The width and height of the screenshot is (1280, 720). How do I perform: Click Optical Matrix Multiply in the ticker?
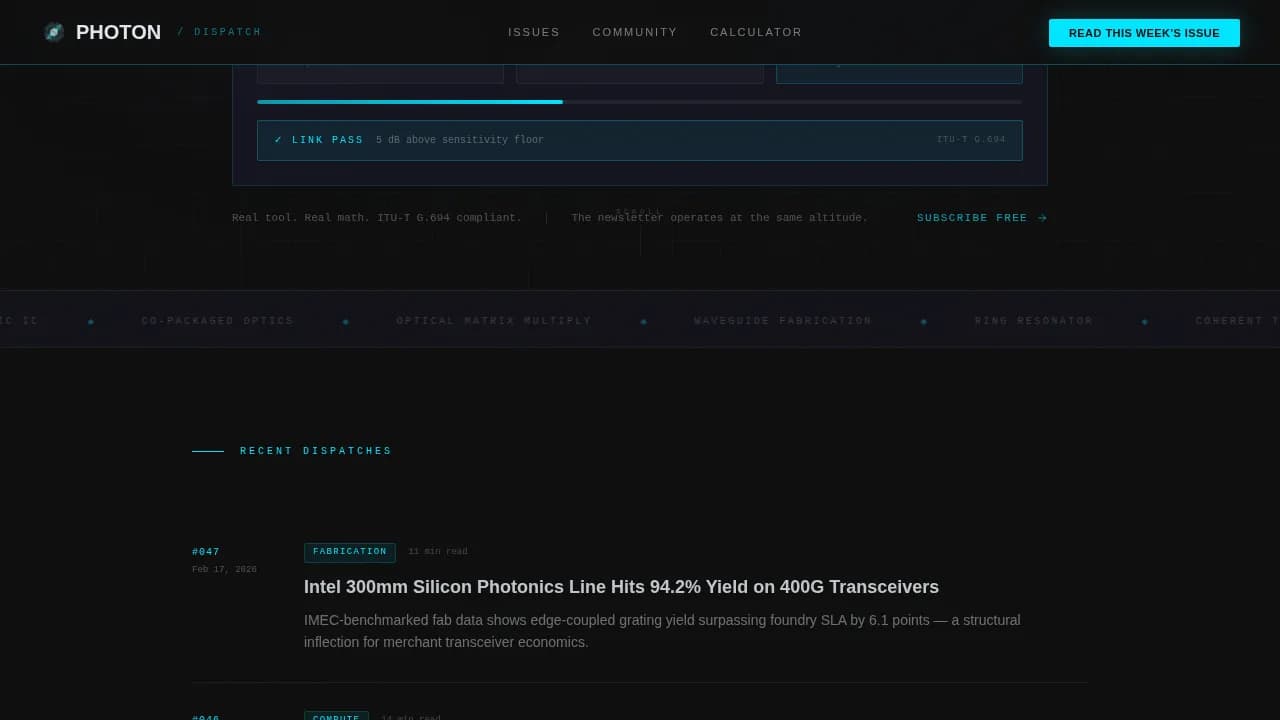[494, 321]
